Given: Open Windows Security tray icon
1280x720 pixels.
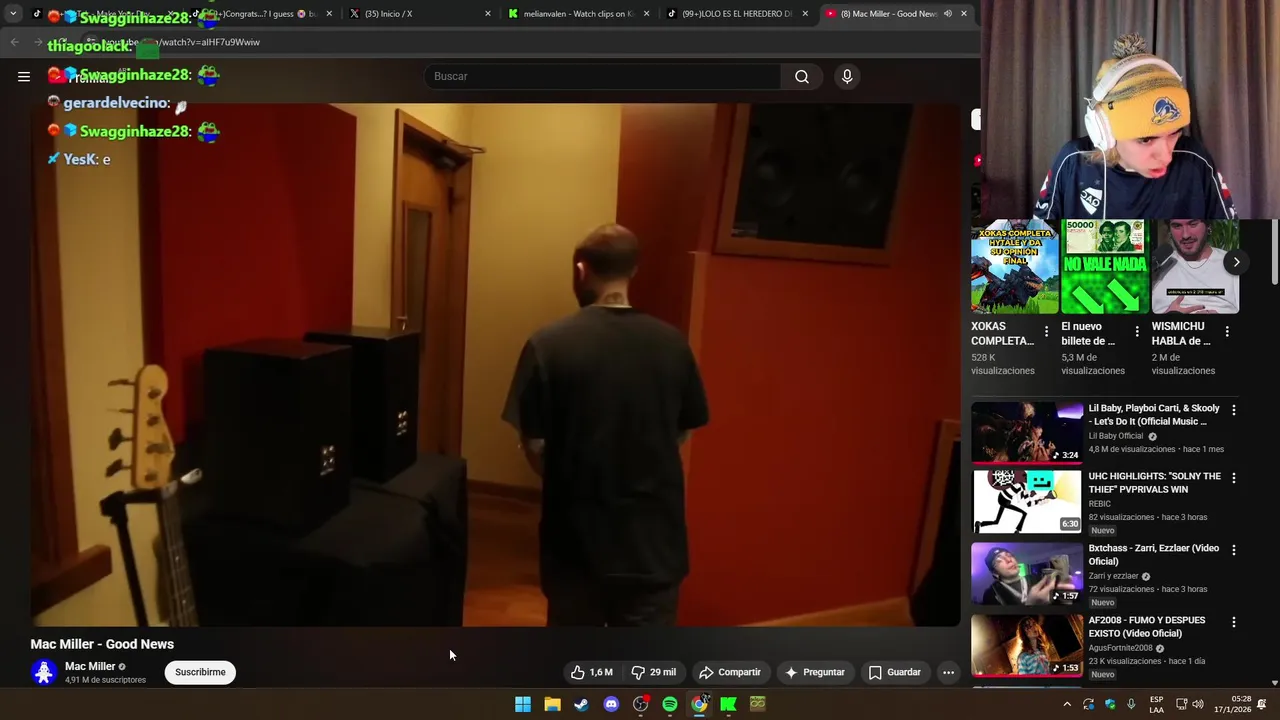Looking at the screenshot, I should (1110, 704).
